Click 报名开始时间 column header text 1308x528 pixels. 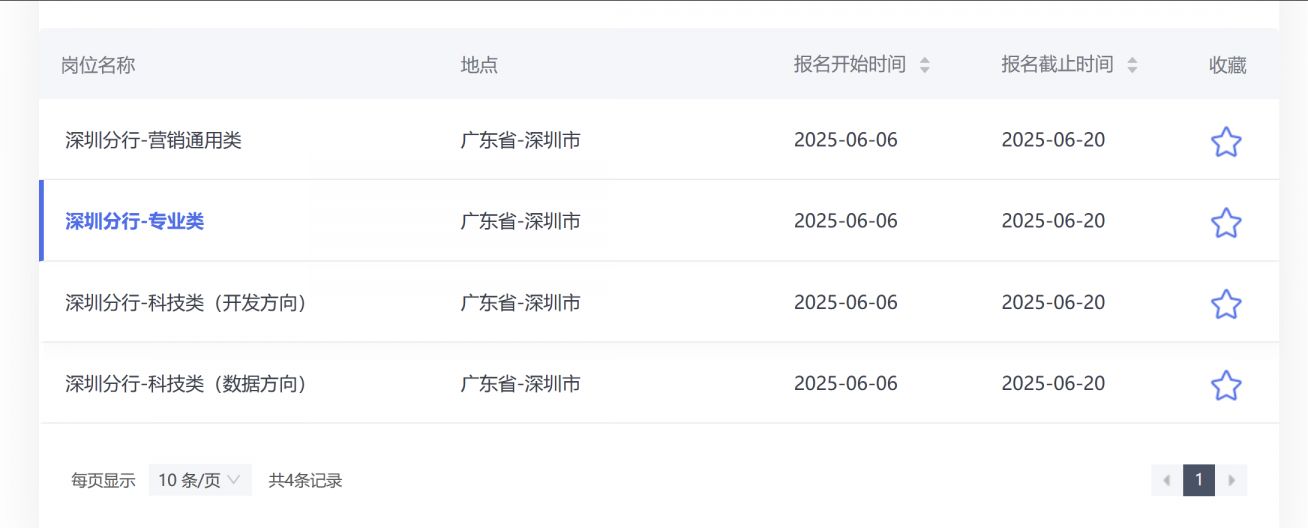(850, 65)
